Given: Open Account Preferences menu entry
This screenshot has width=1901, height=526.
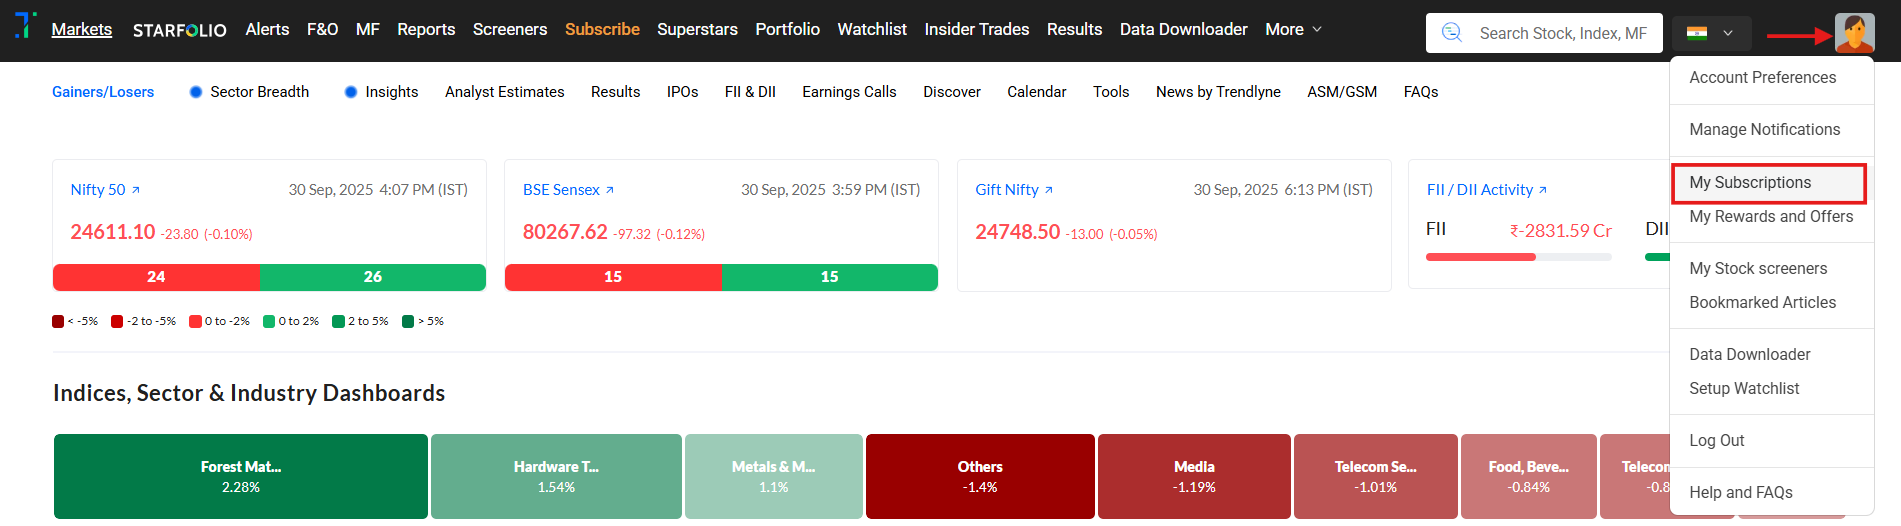Looking at the screenshot, I should [1762, 78].
